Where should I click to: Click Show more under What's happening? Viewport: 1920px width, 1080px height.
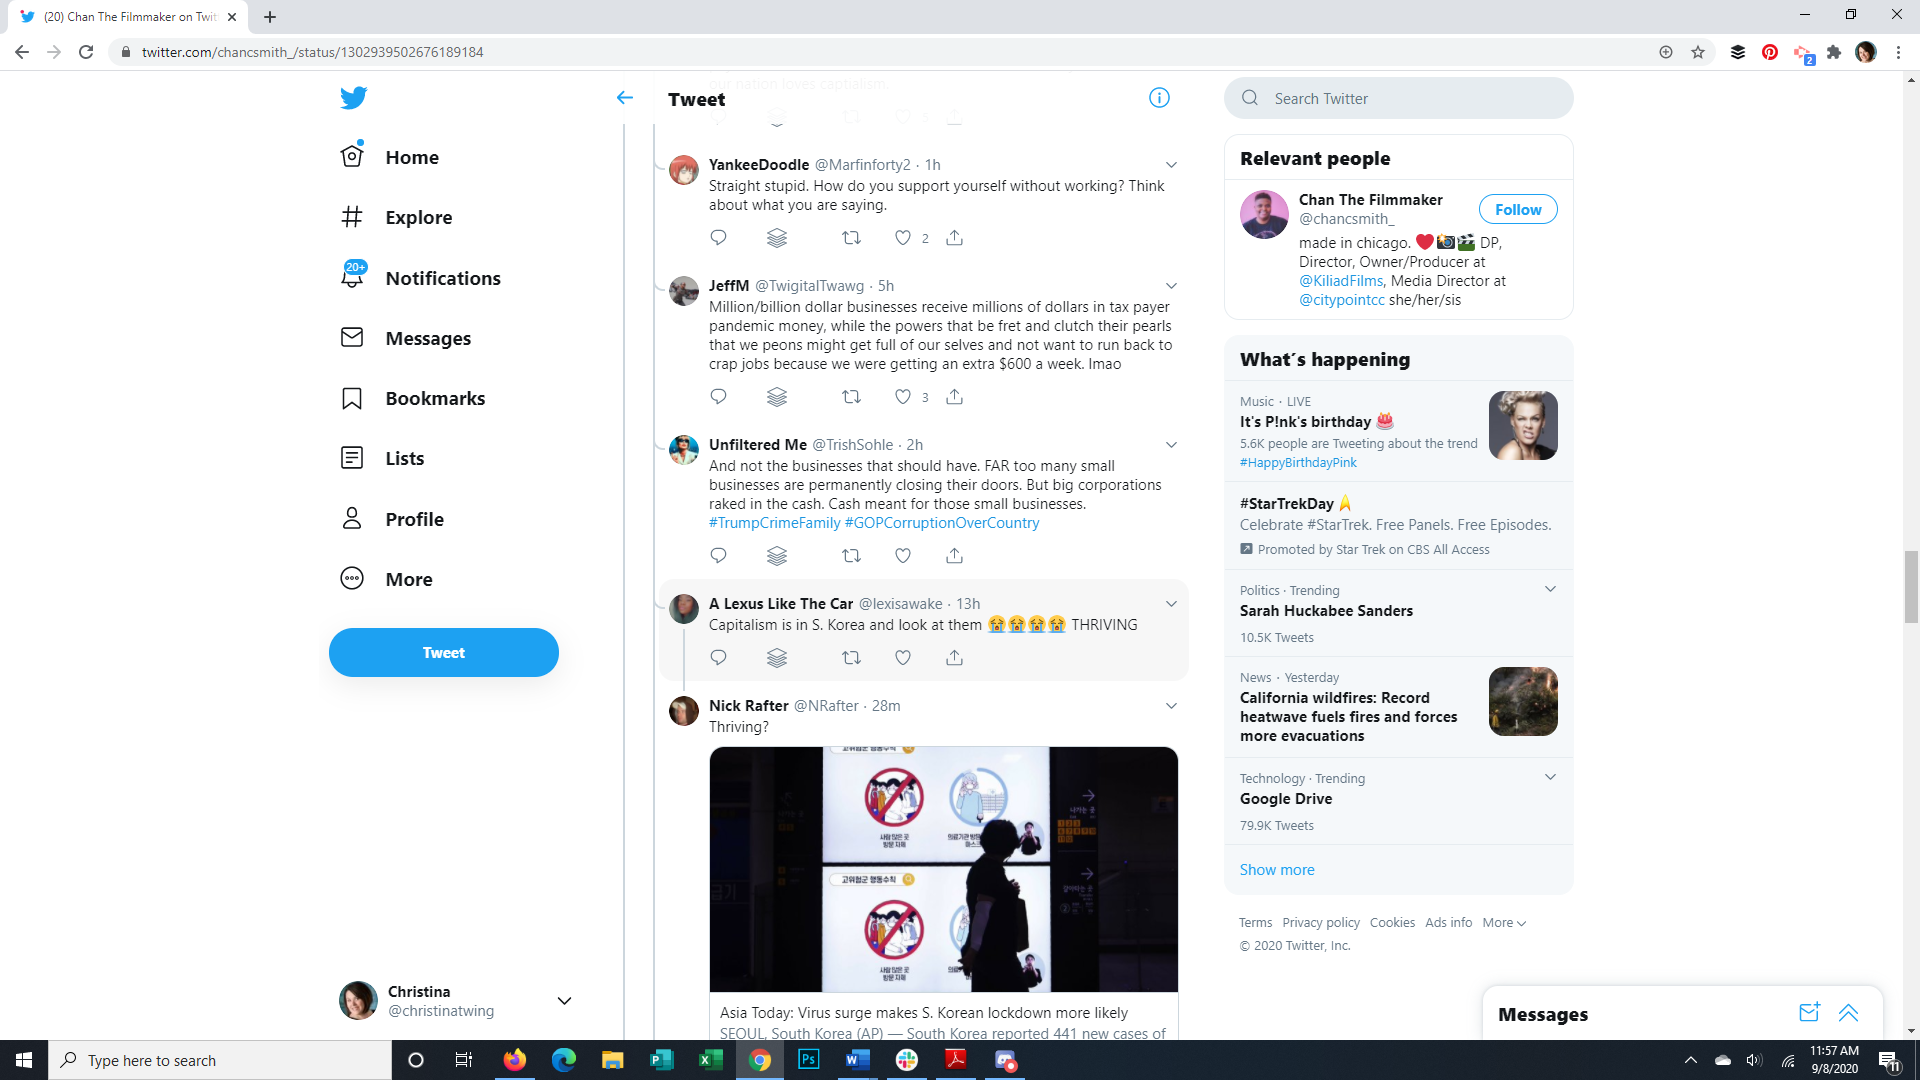click(x=1277, y=870)
